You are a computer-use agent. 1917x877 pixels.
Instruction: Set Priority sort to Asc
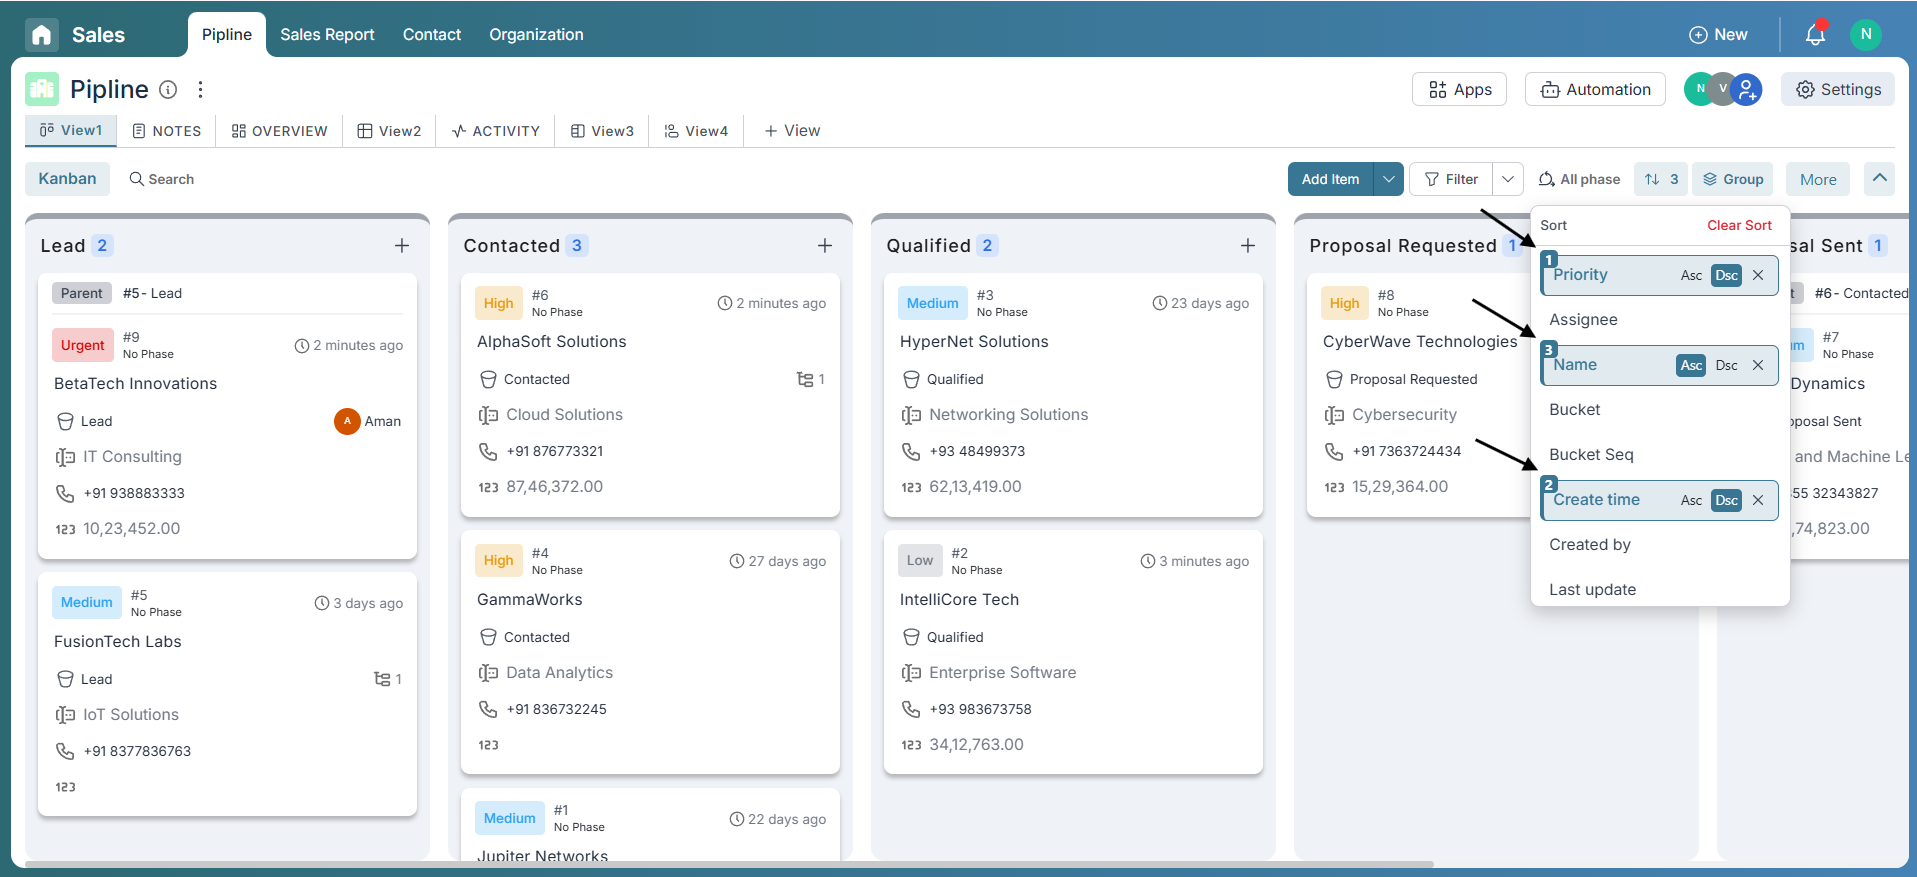tap(1691, 275)
